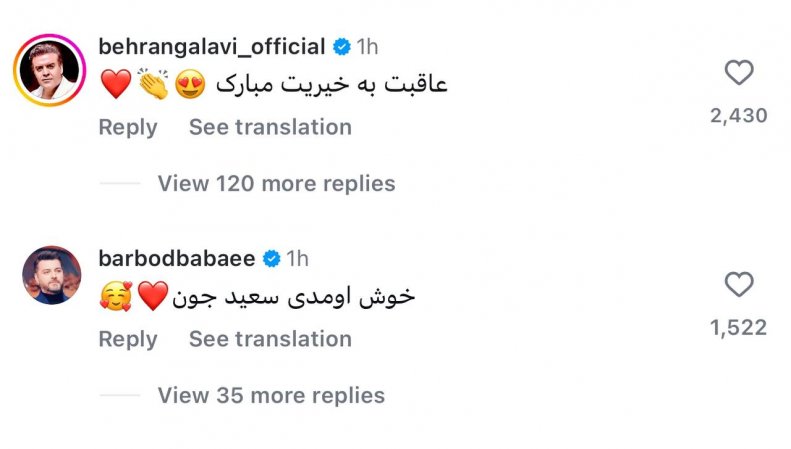Like barbodbabaee's comment with the heart
The height and width of the screenshot is (449, 791).
point(738,285)
